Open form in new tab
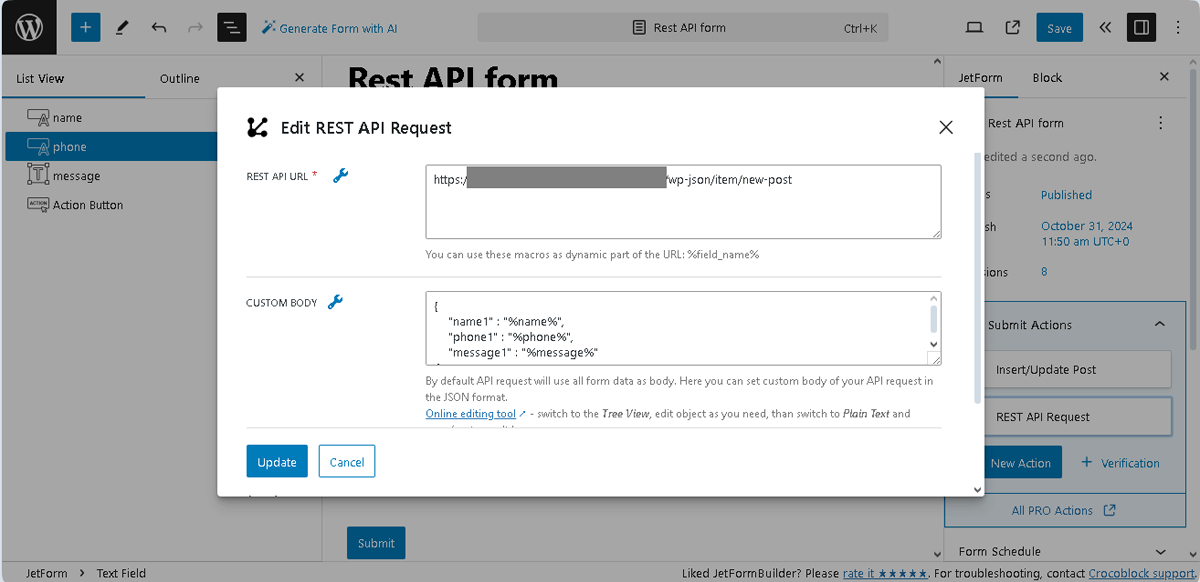Screen dimensions: 1200x582 (1012, 28)
